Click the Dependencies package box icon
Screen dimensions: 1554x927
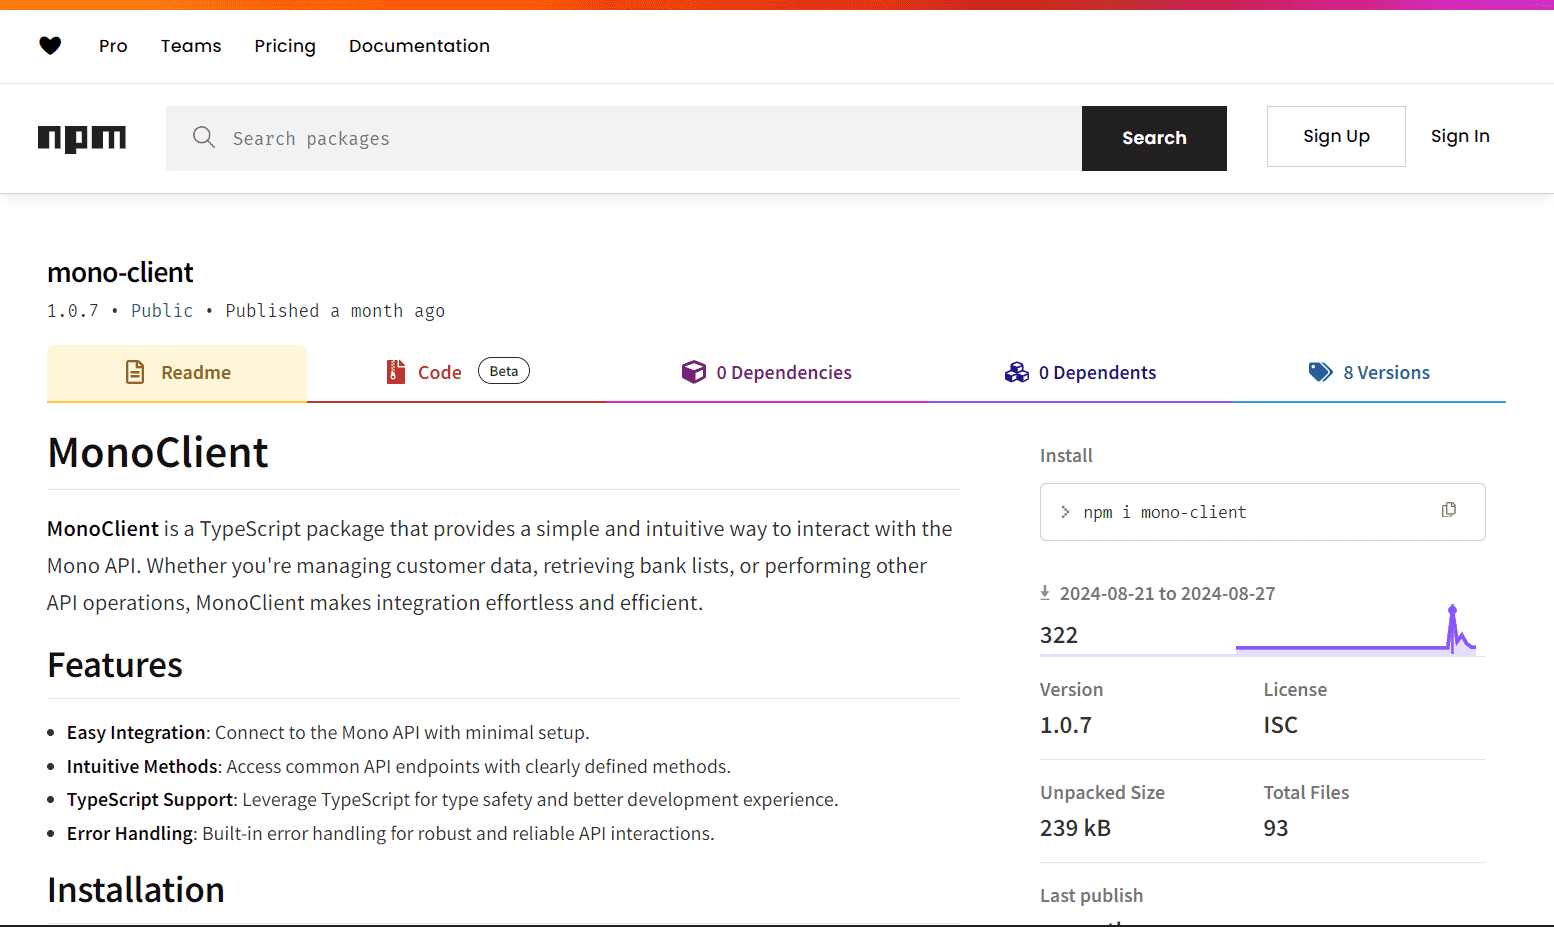pyautogui.click(x=693, y=371)
